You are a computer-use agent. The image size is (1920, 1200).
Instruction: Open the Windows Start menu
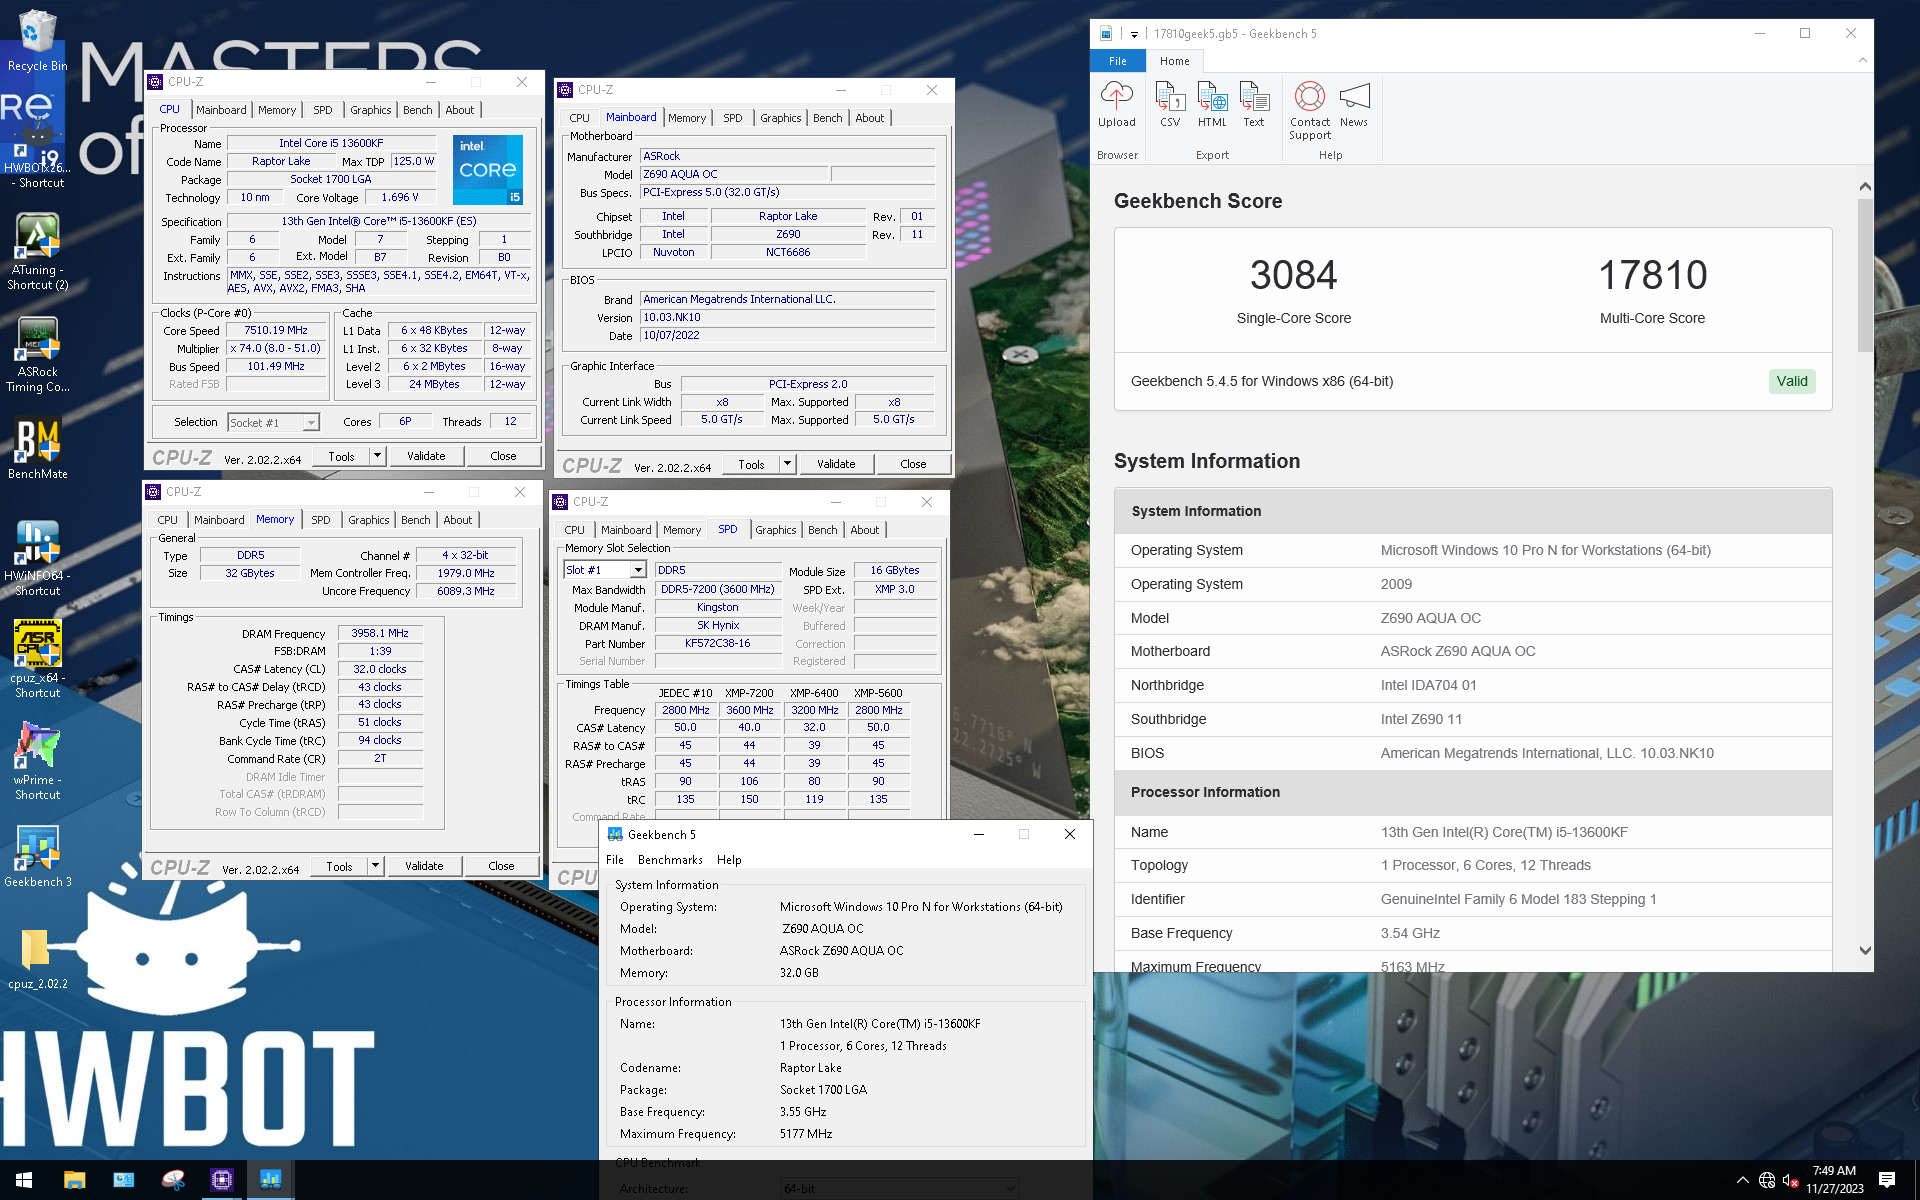pyautogui.click(x=24, y=1180)
